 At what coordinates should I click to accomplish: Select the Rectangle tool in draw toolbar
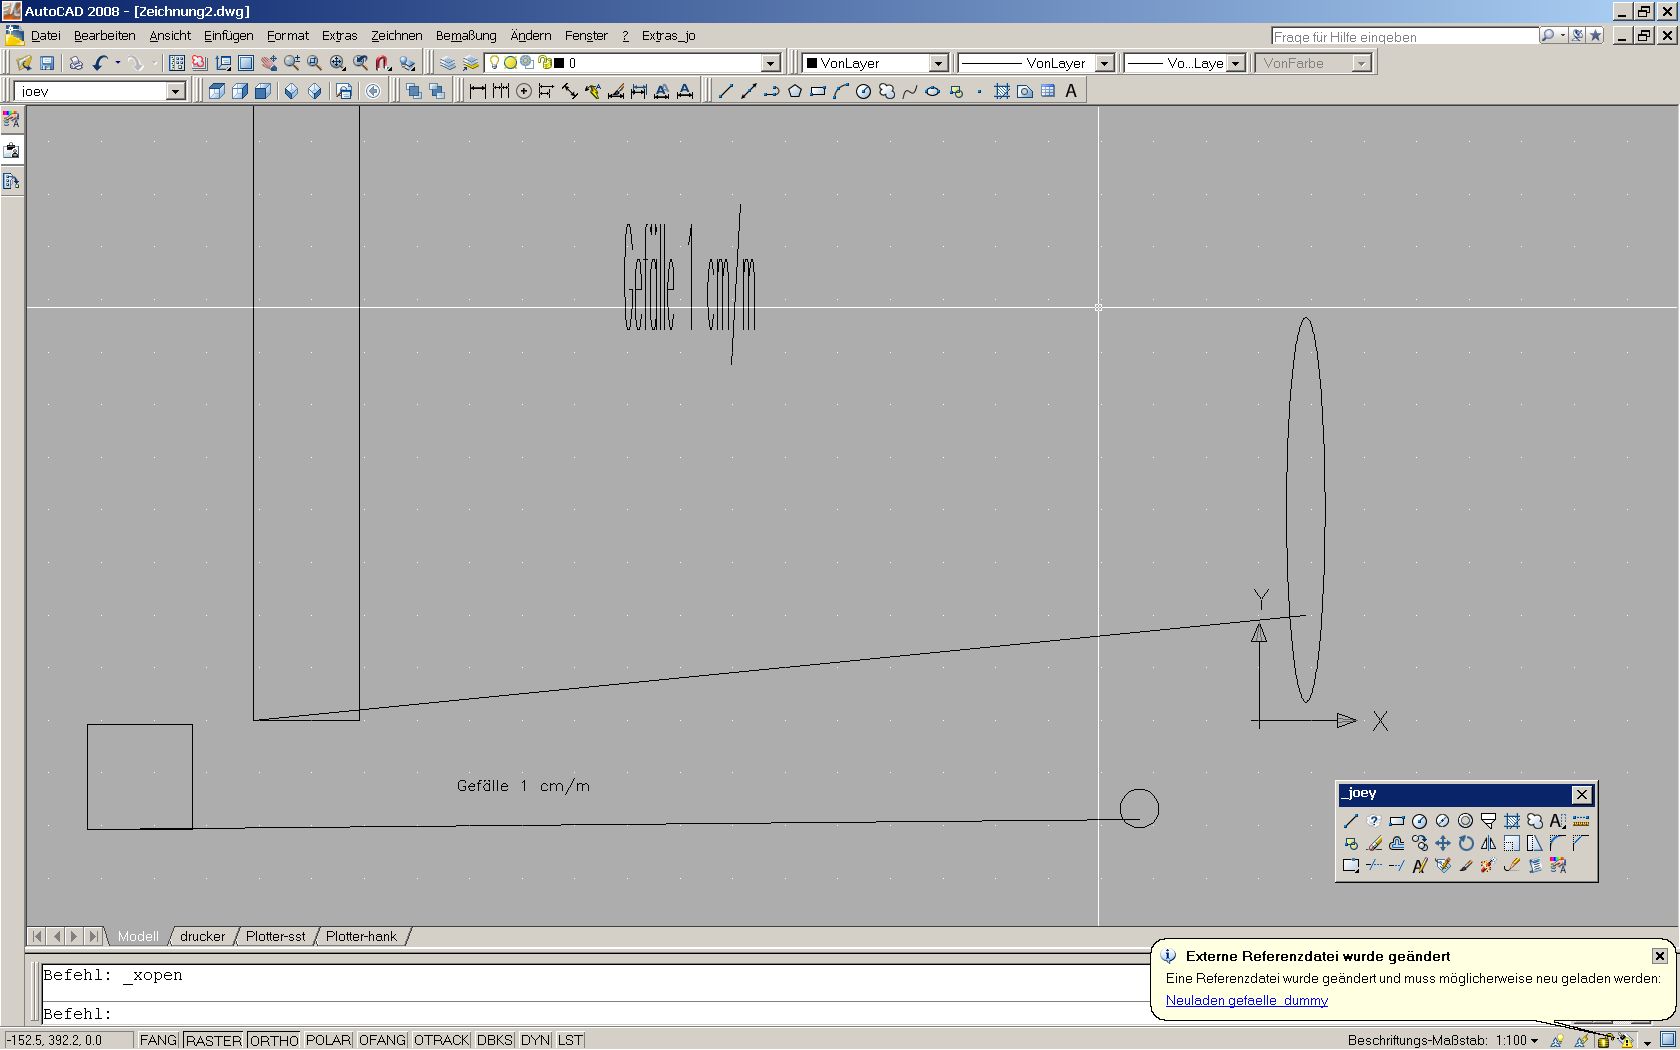(818, 91)
